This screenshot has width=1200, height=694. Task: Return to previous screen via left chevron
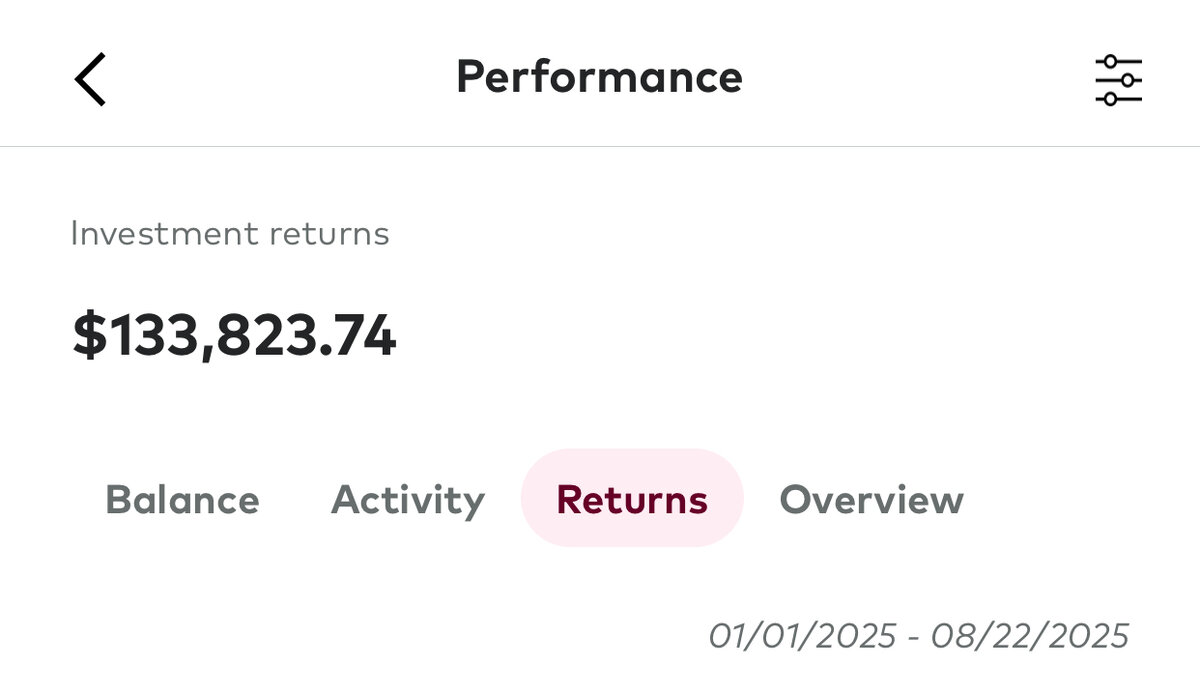pos(90,80)
